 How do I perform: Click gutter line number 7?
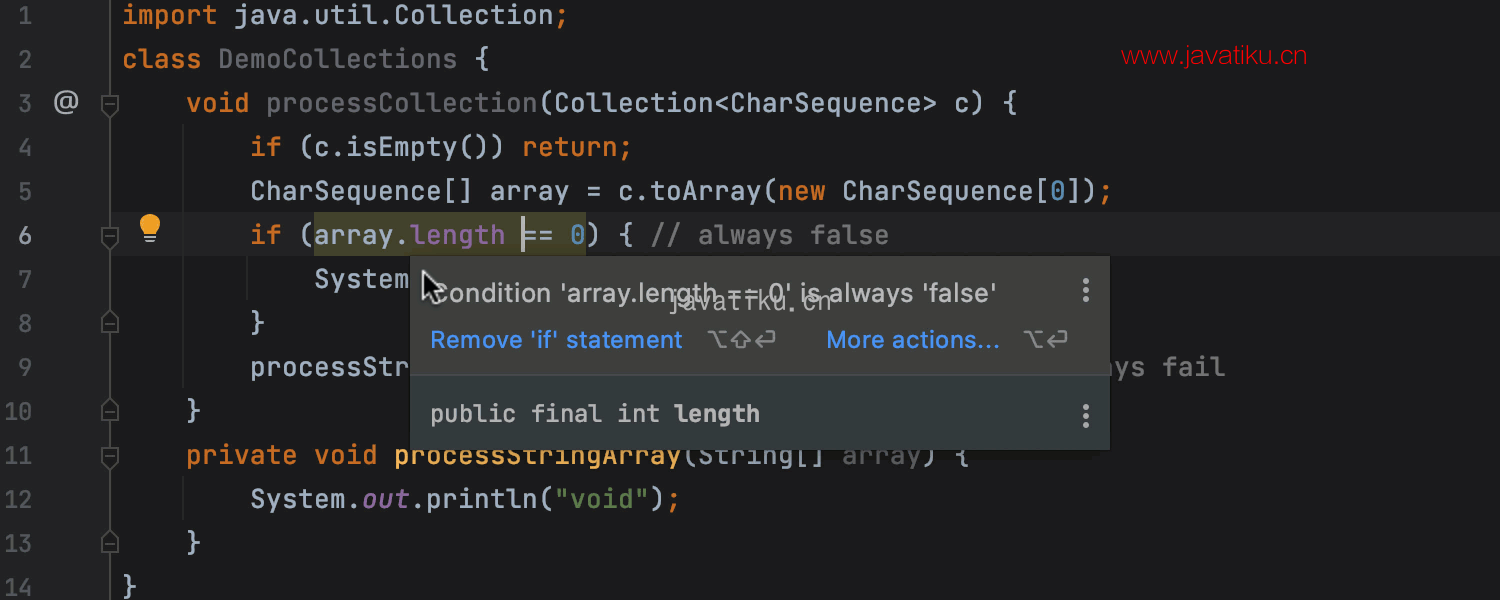coord(24,279)
